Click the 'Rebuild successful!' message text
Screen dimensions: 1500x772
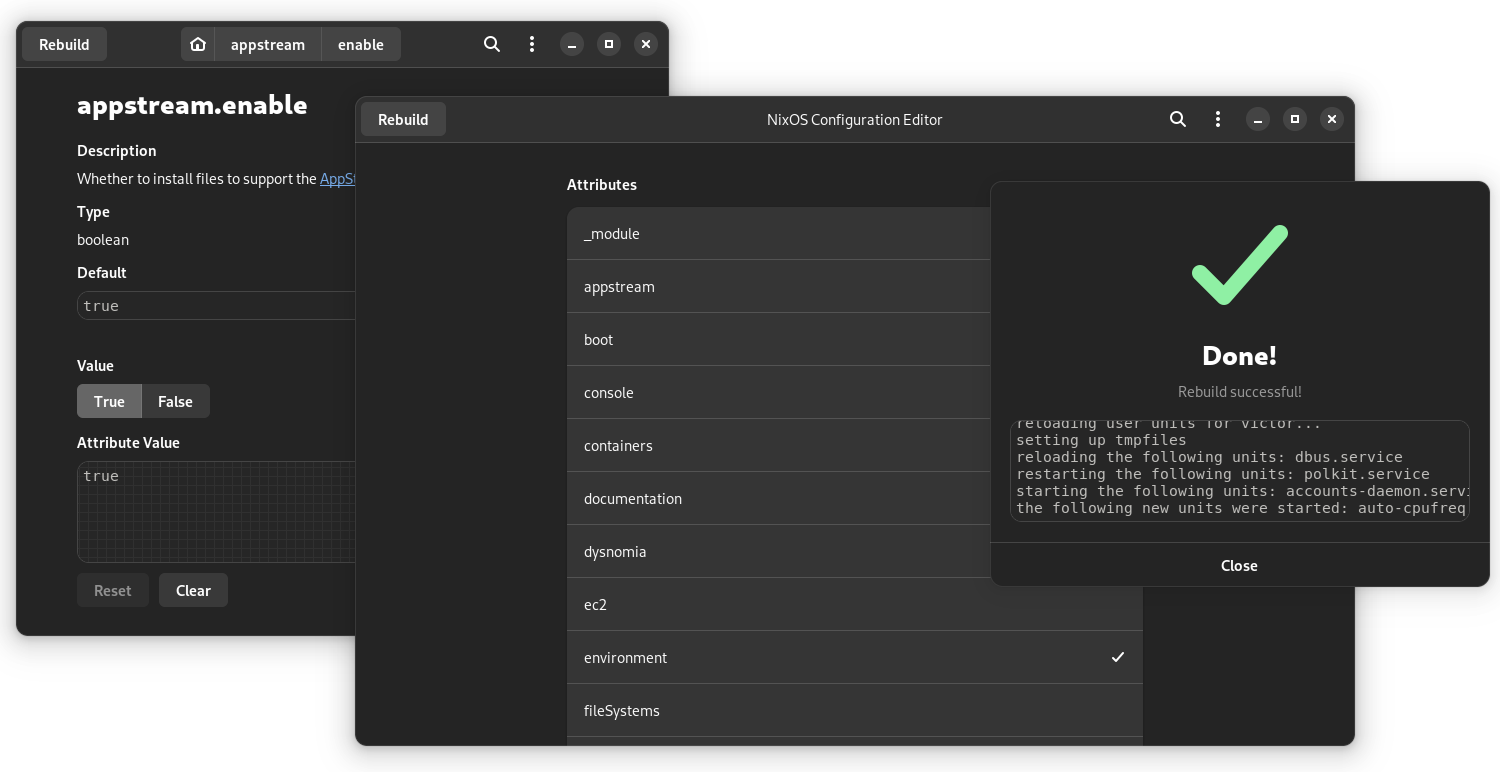tap(1239, 392)
